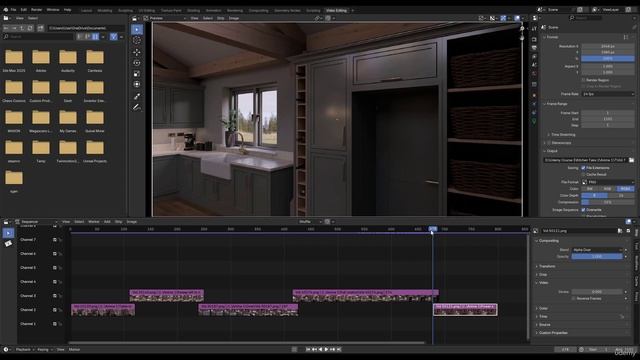This screenshot has width=640, height=360.
Task: Click the Blender logo menu icon
Action: [x=6, y=9]
